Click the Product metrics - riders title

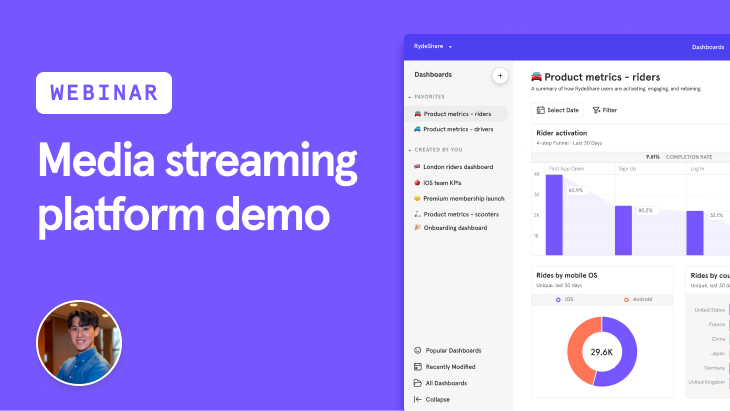point(602,77)
